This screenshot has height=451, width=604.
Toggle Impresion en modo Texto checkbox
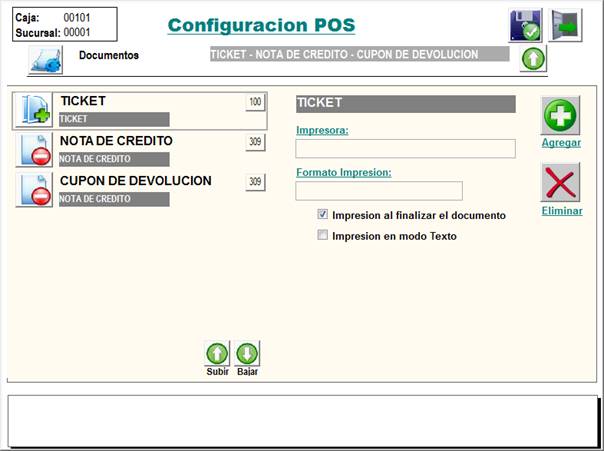coord(322,235)
